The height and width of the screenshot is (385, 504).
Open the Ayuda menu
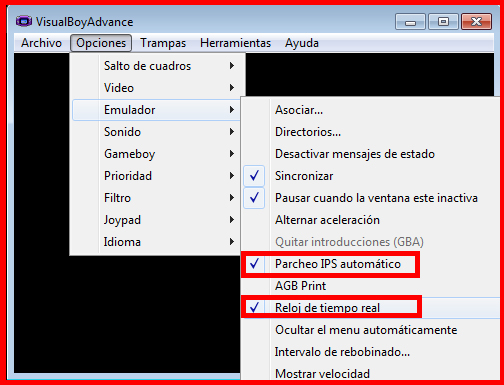(x=302, y=43)
